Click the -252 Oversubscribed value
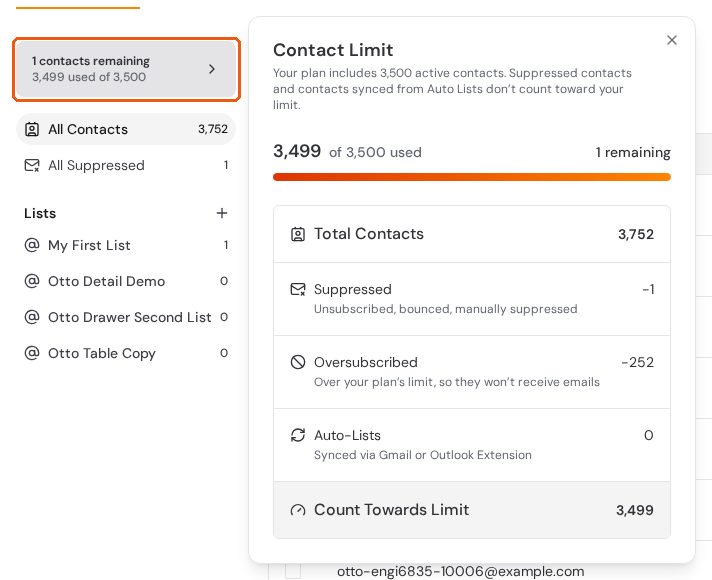The height and width of the screenshot is (580, 712). coord(638,362)
